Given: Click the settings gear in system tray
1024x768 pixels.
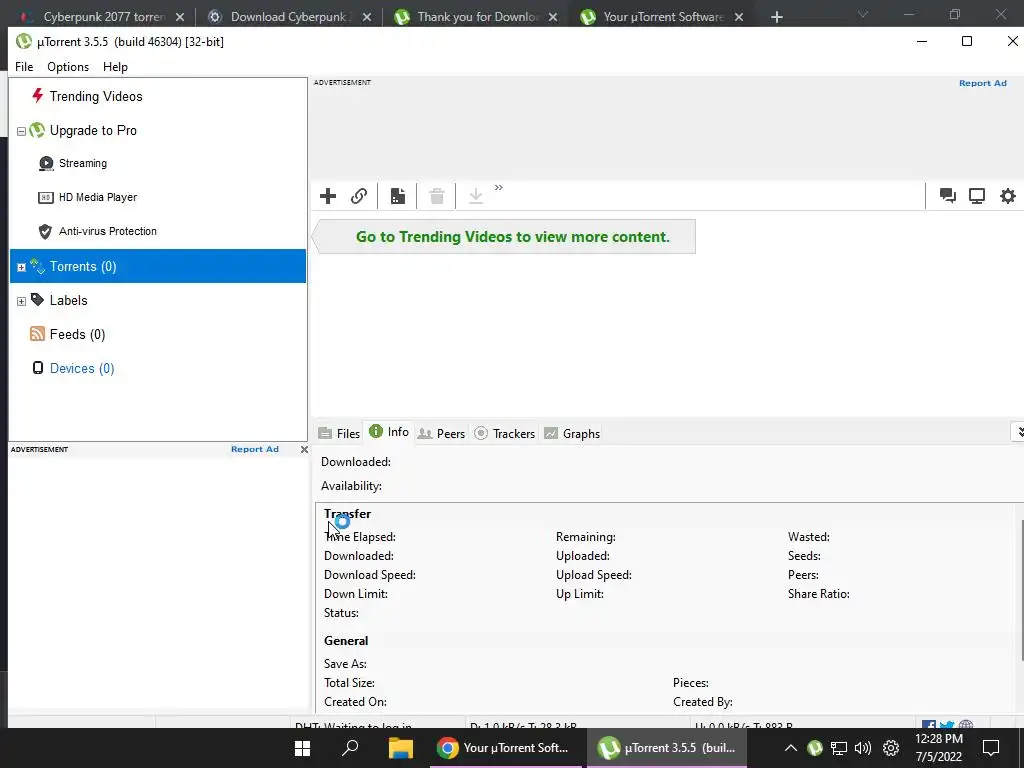Looking at the screenshot, I should pos(891,748).
